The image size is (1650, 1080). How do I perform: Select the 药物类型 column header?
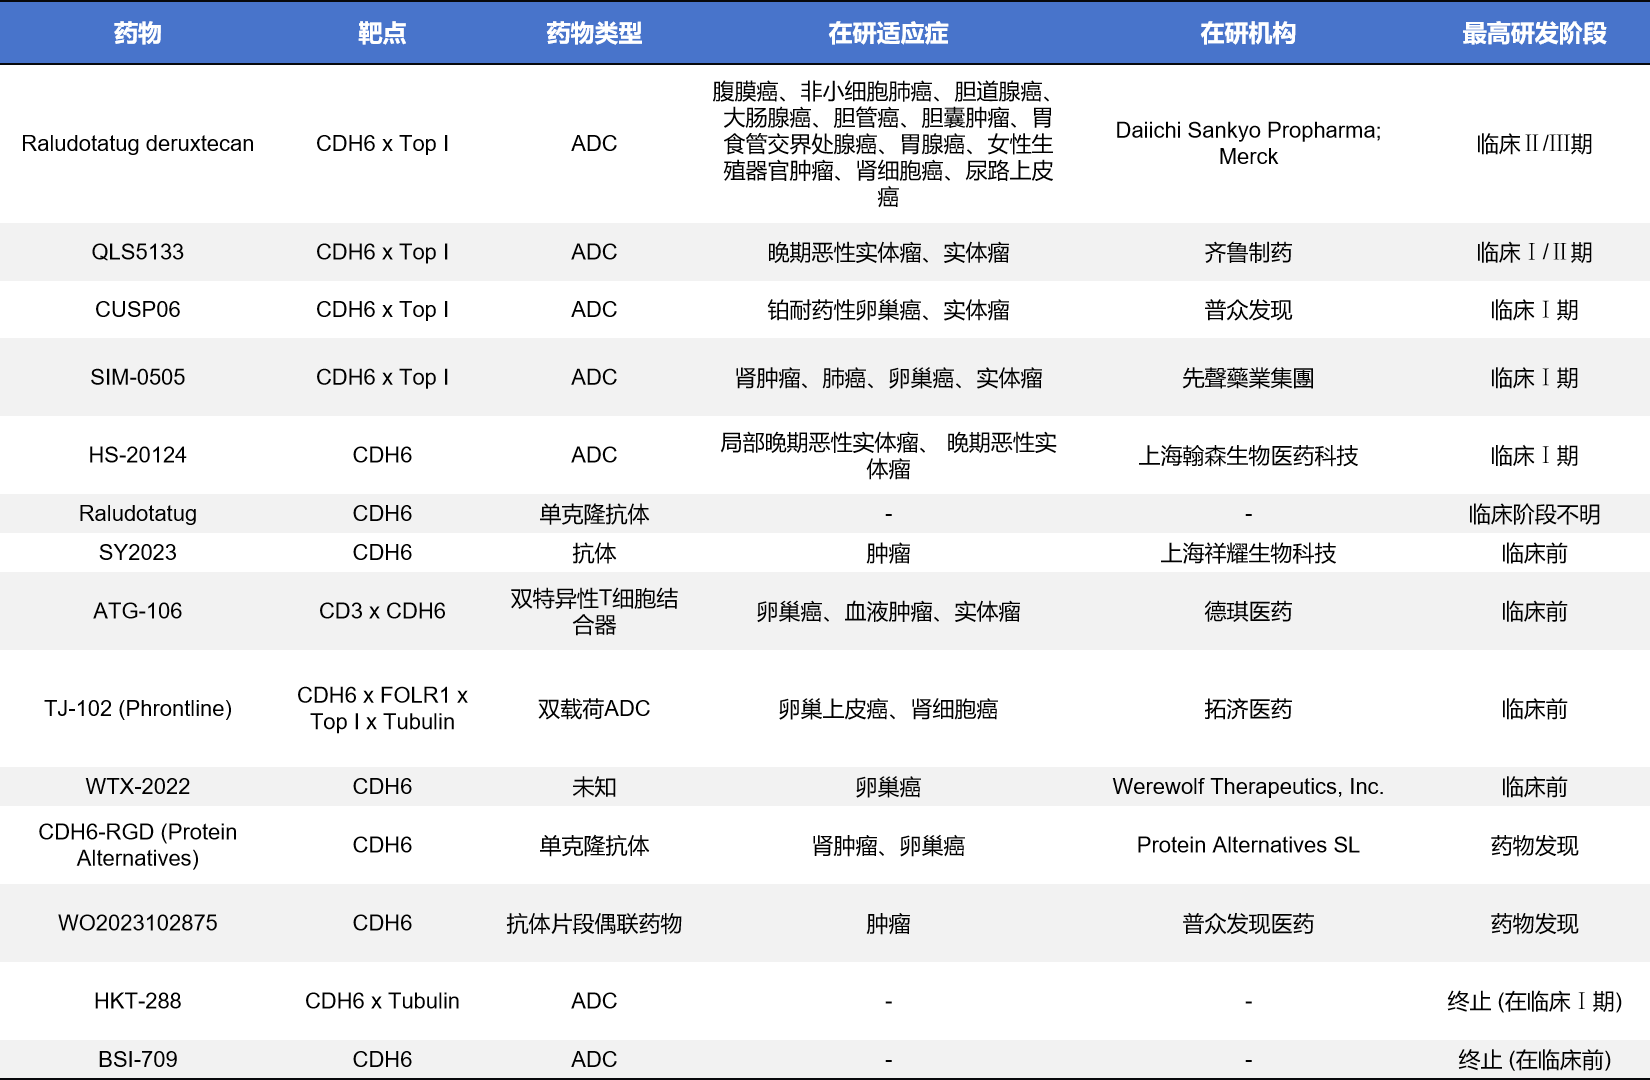pos(594,33)
